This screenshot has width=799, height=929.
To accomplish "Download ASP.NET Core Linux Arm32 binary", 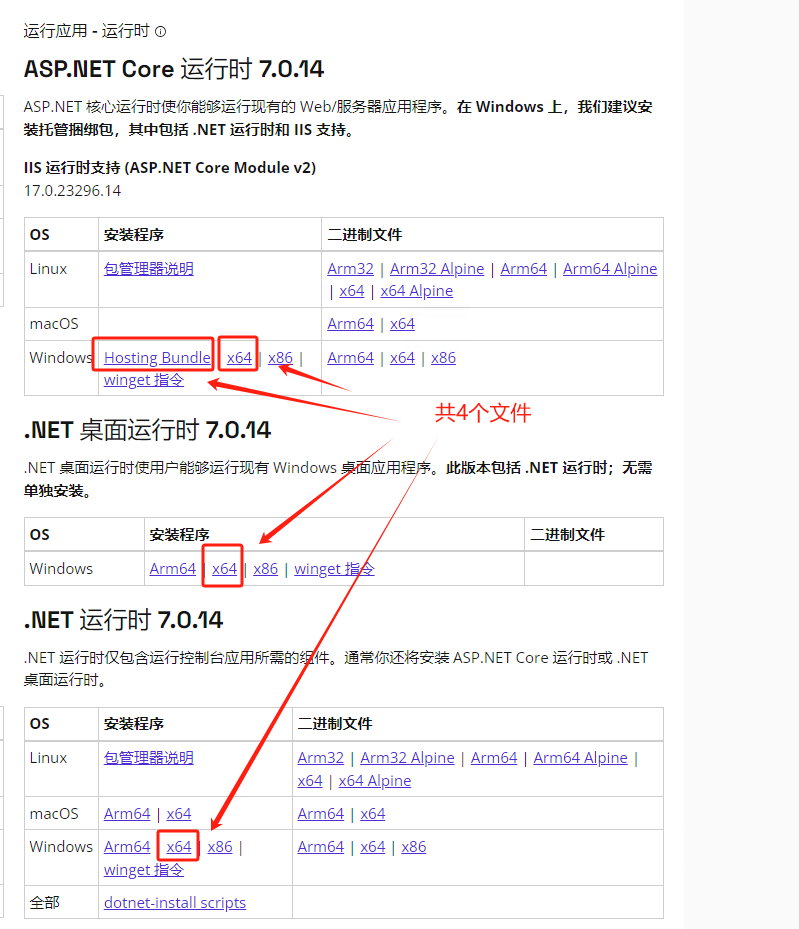I will pos(351,269).
